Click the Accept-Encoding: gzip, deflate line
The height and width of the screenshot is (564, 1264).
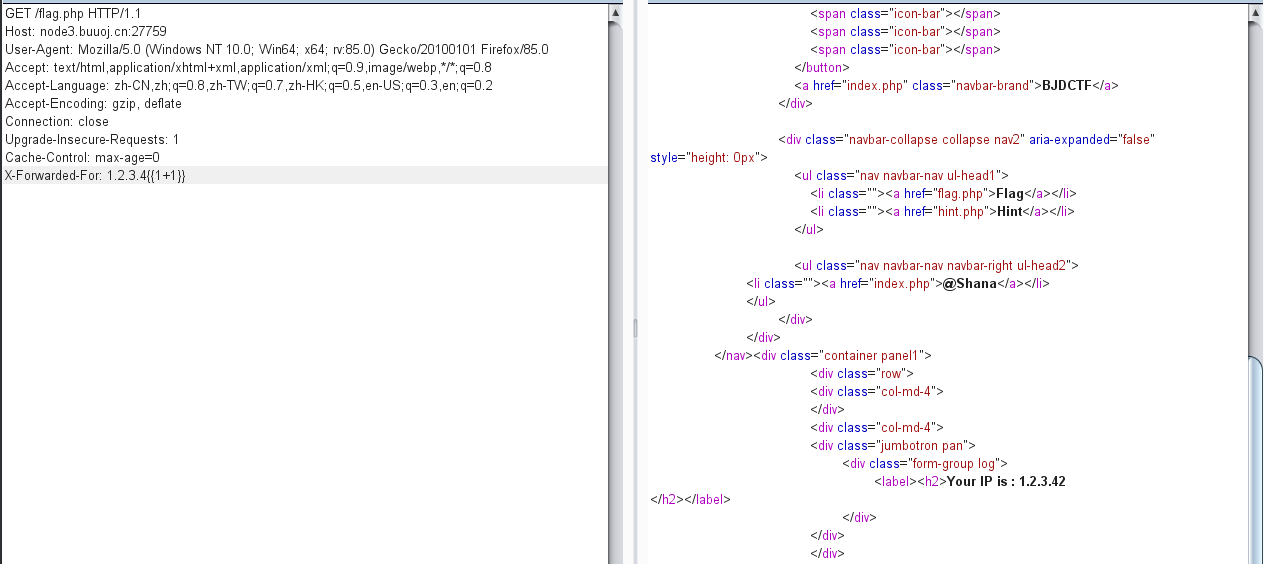click(93, 103)
